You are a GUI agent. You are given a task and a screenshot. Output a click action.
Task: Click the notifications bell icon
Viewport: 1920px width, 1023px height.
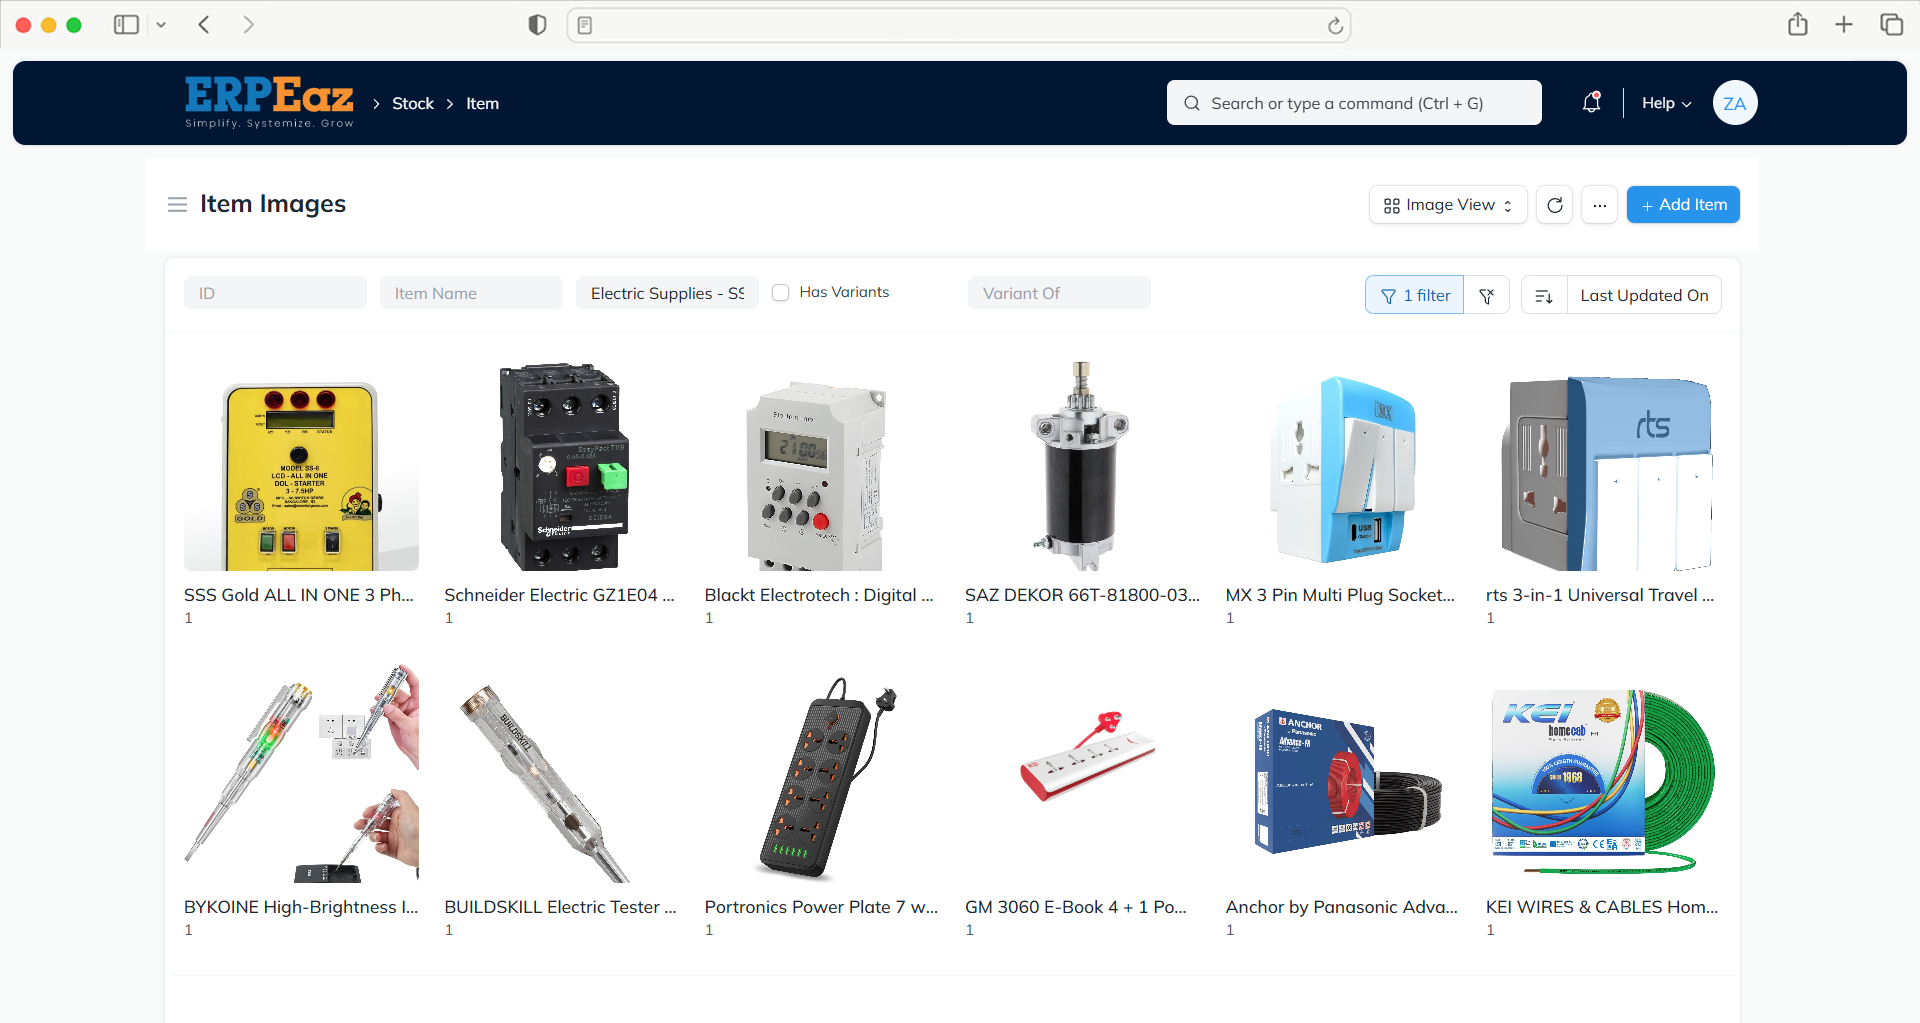click(1591, 103)
